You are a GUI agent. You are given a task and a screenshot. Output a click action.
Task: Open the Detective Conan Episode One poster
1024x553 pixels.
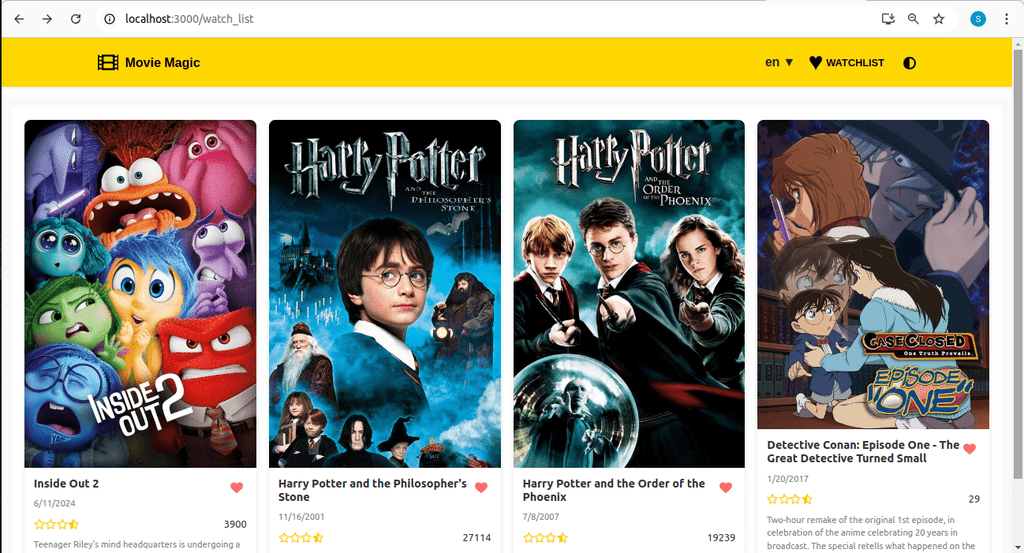pyautogui.click(x=873, y=274)
